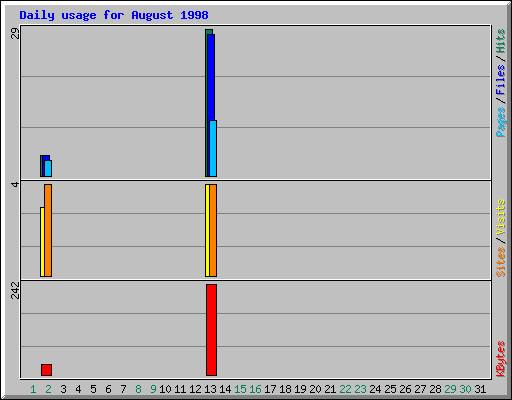This screenshot has width=512, height=400.
Task: Select the small red KBytes bar for day 2
Action: (x=46, y=370)
